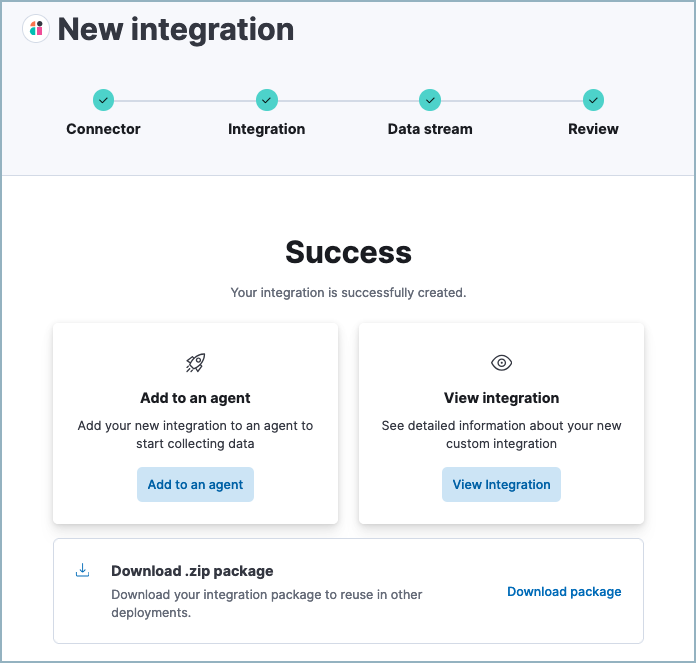Click the New integration page title
This screenshot has height=663, width=696.
(176, 30)
